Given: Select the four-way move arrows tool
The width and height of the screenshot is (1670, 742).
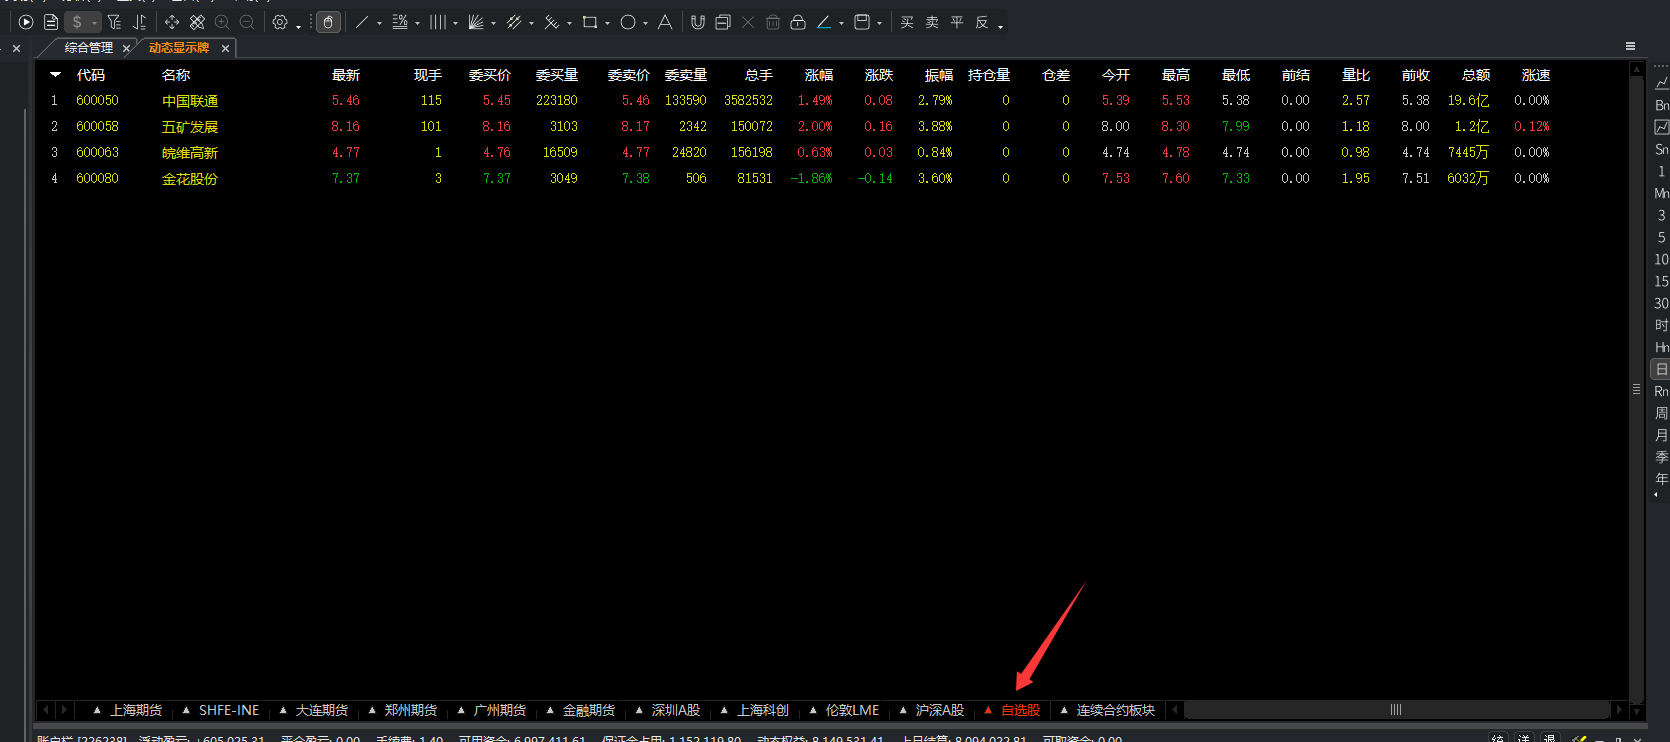Looking at the screenshot, I should [x=172, y=22].
